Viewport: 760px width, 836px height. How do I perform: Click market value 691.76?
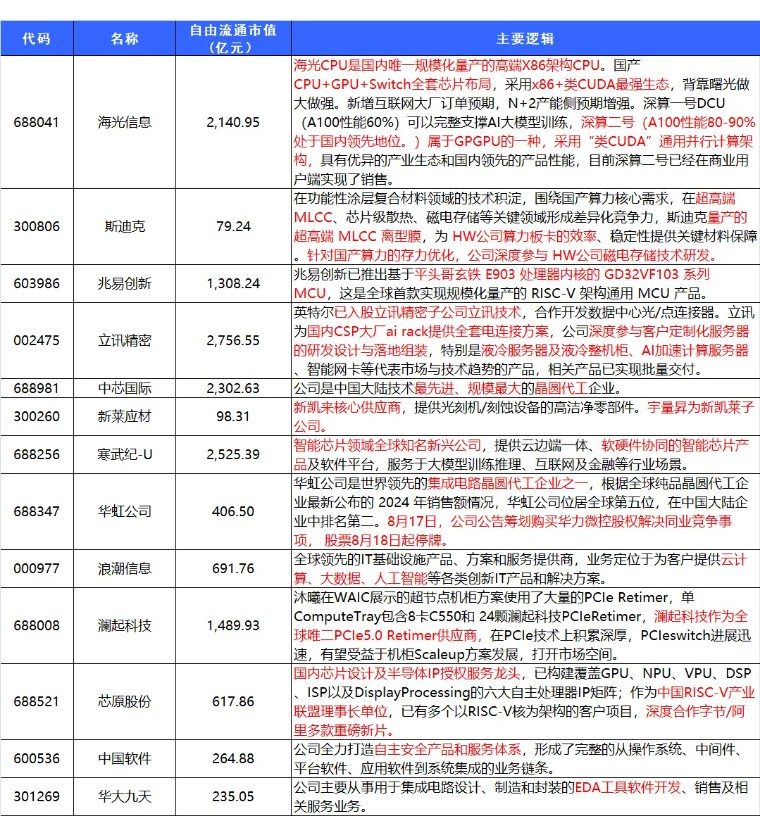click(x=233, y=568)
